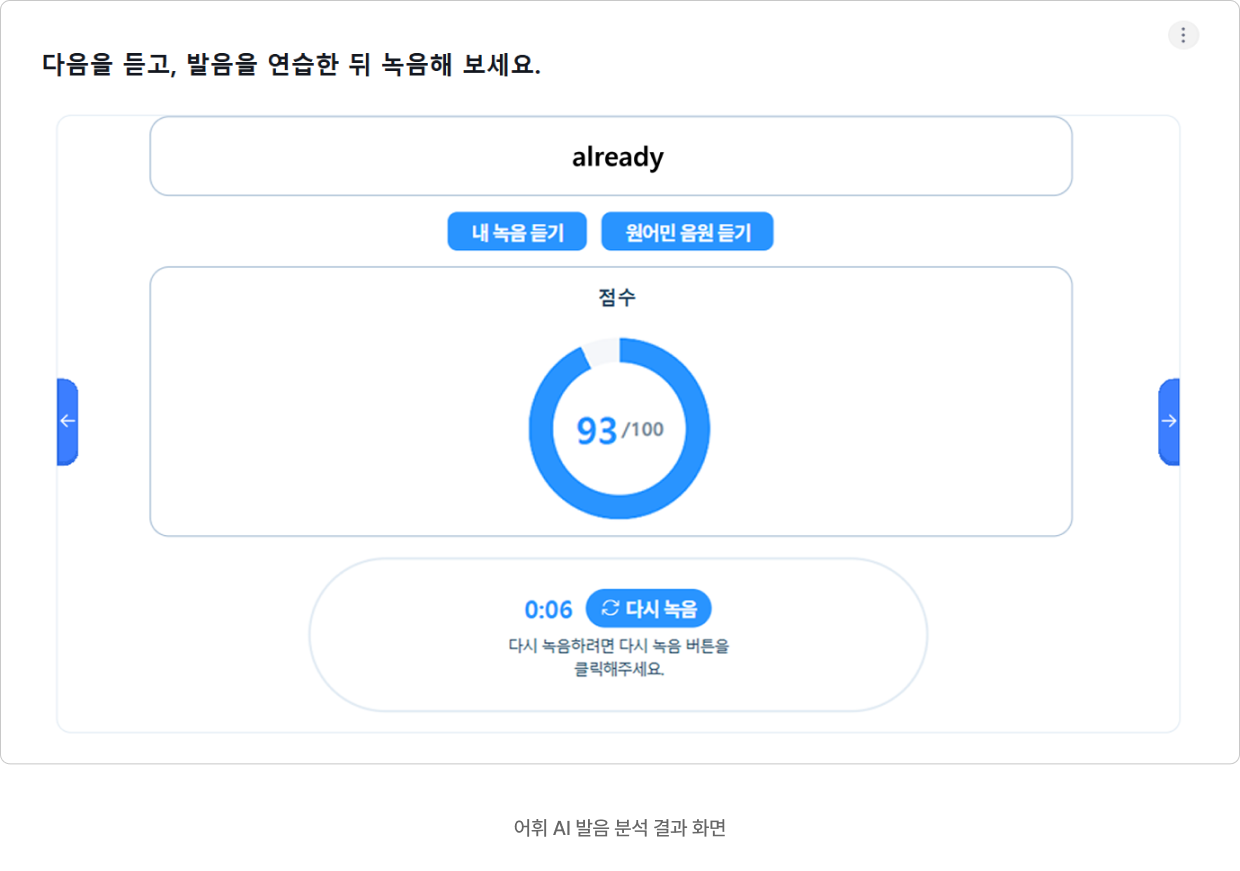Click the 0:06 recording timer

click(x=549, y=609)
